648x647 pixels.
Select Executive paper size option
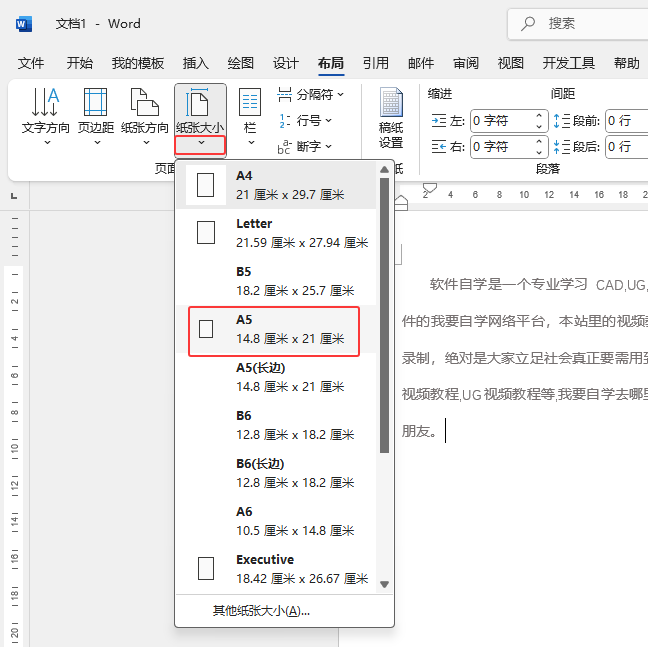coord(276,569)
